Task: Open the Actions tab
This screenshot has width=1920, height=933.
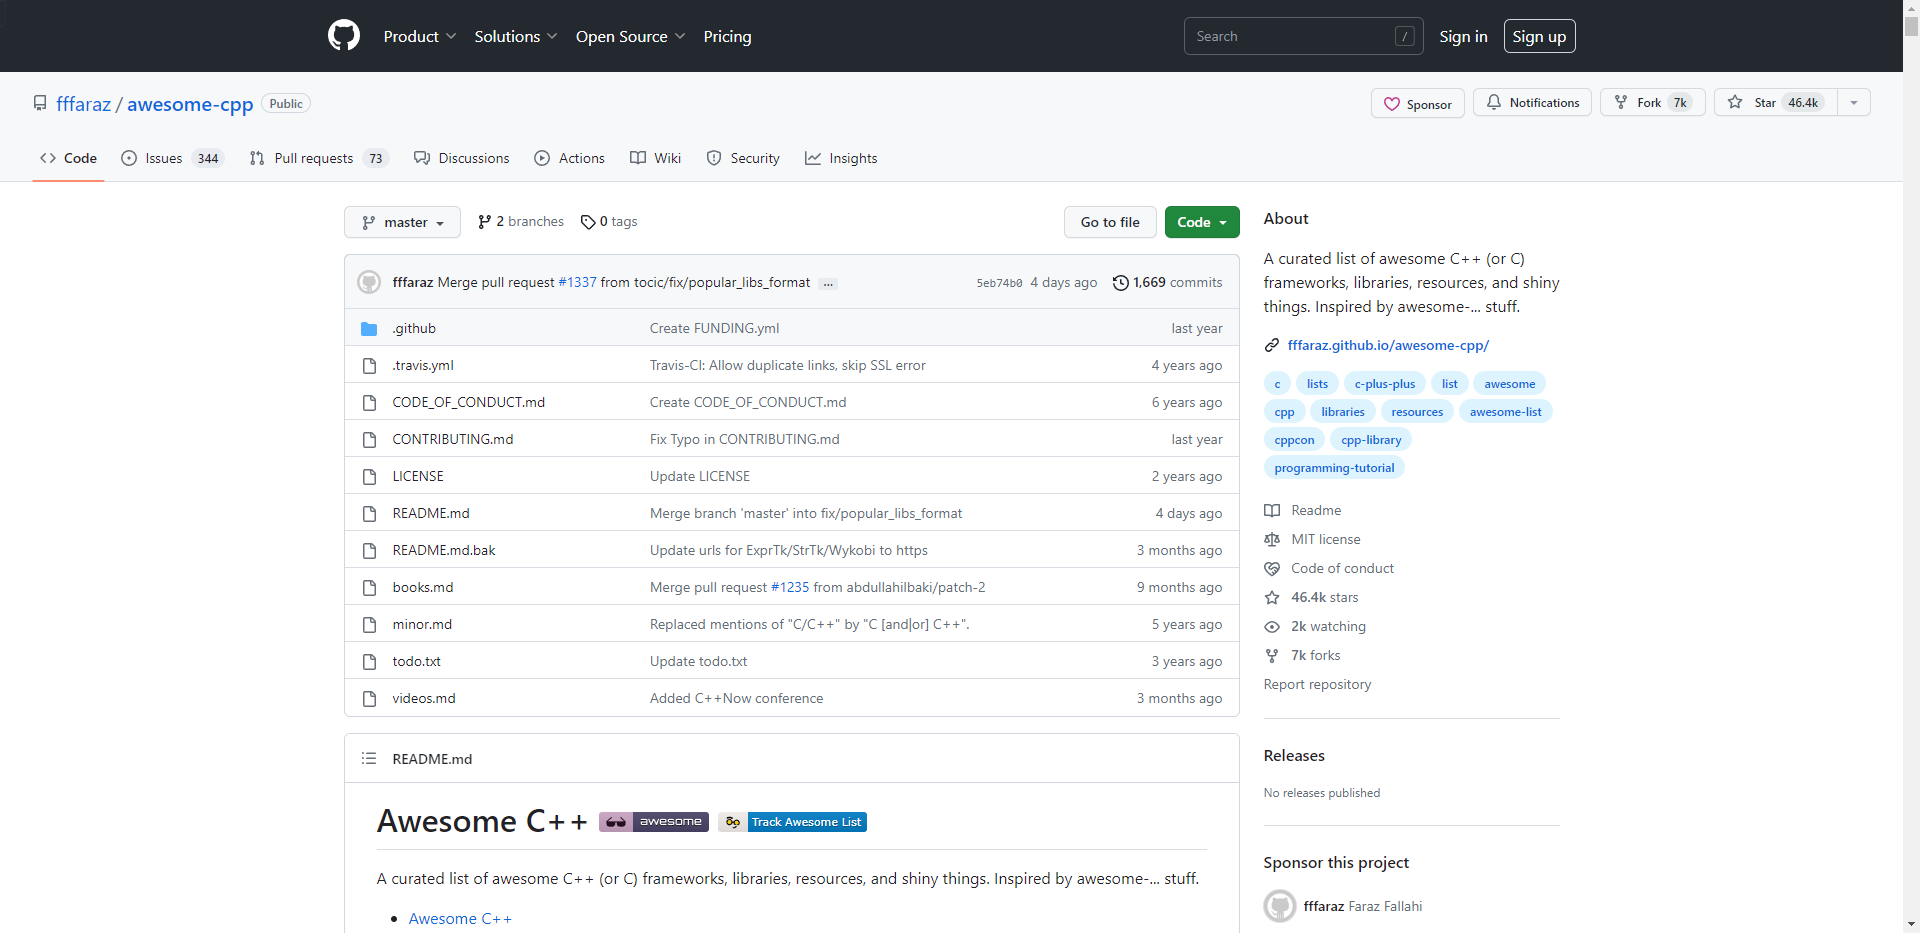Action: [570, 158]
